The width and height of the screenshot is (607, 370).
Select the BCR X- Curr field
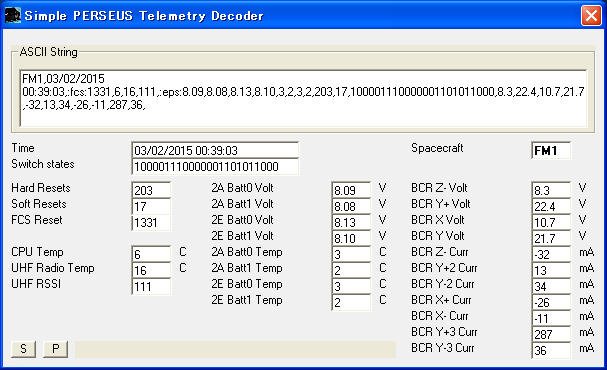coord(551,318)
